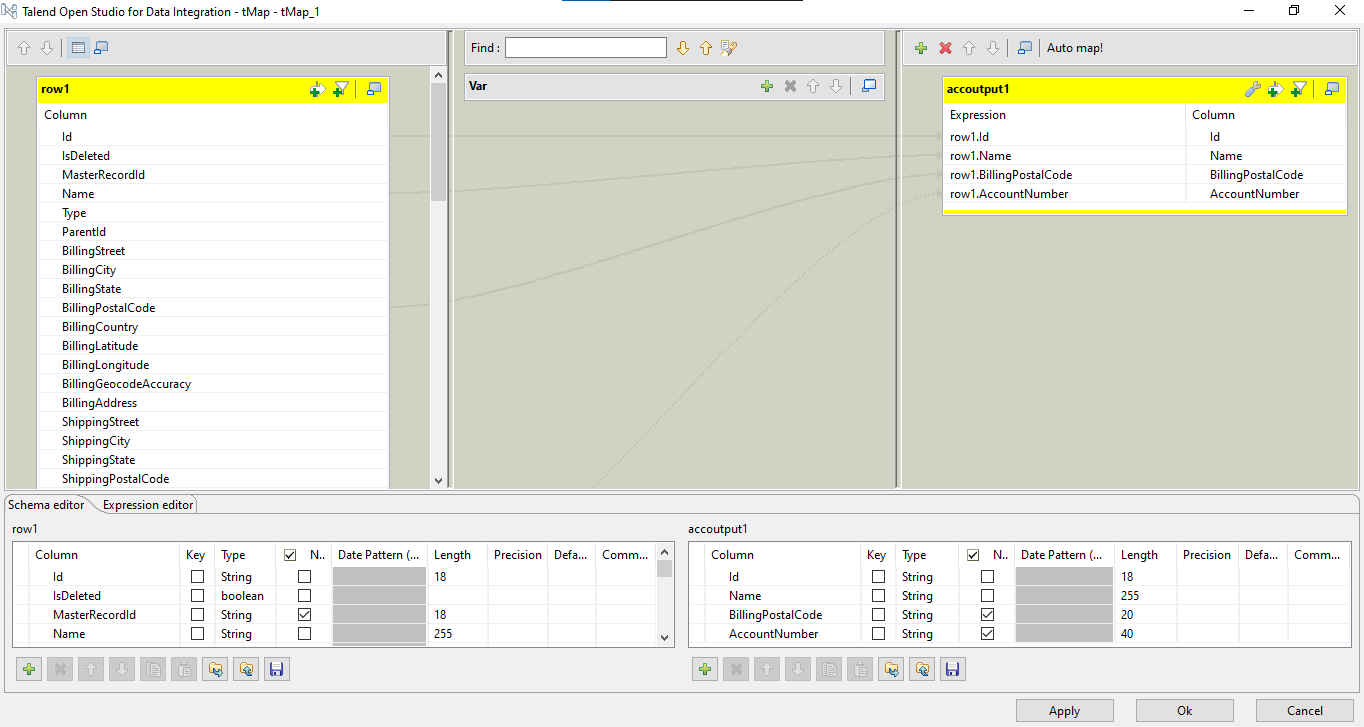Screen dimensions: 1364x727
Task: Add a new variable in Var table
Action: click(x=767, y=86)
